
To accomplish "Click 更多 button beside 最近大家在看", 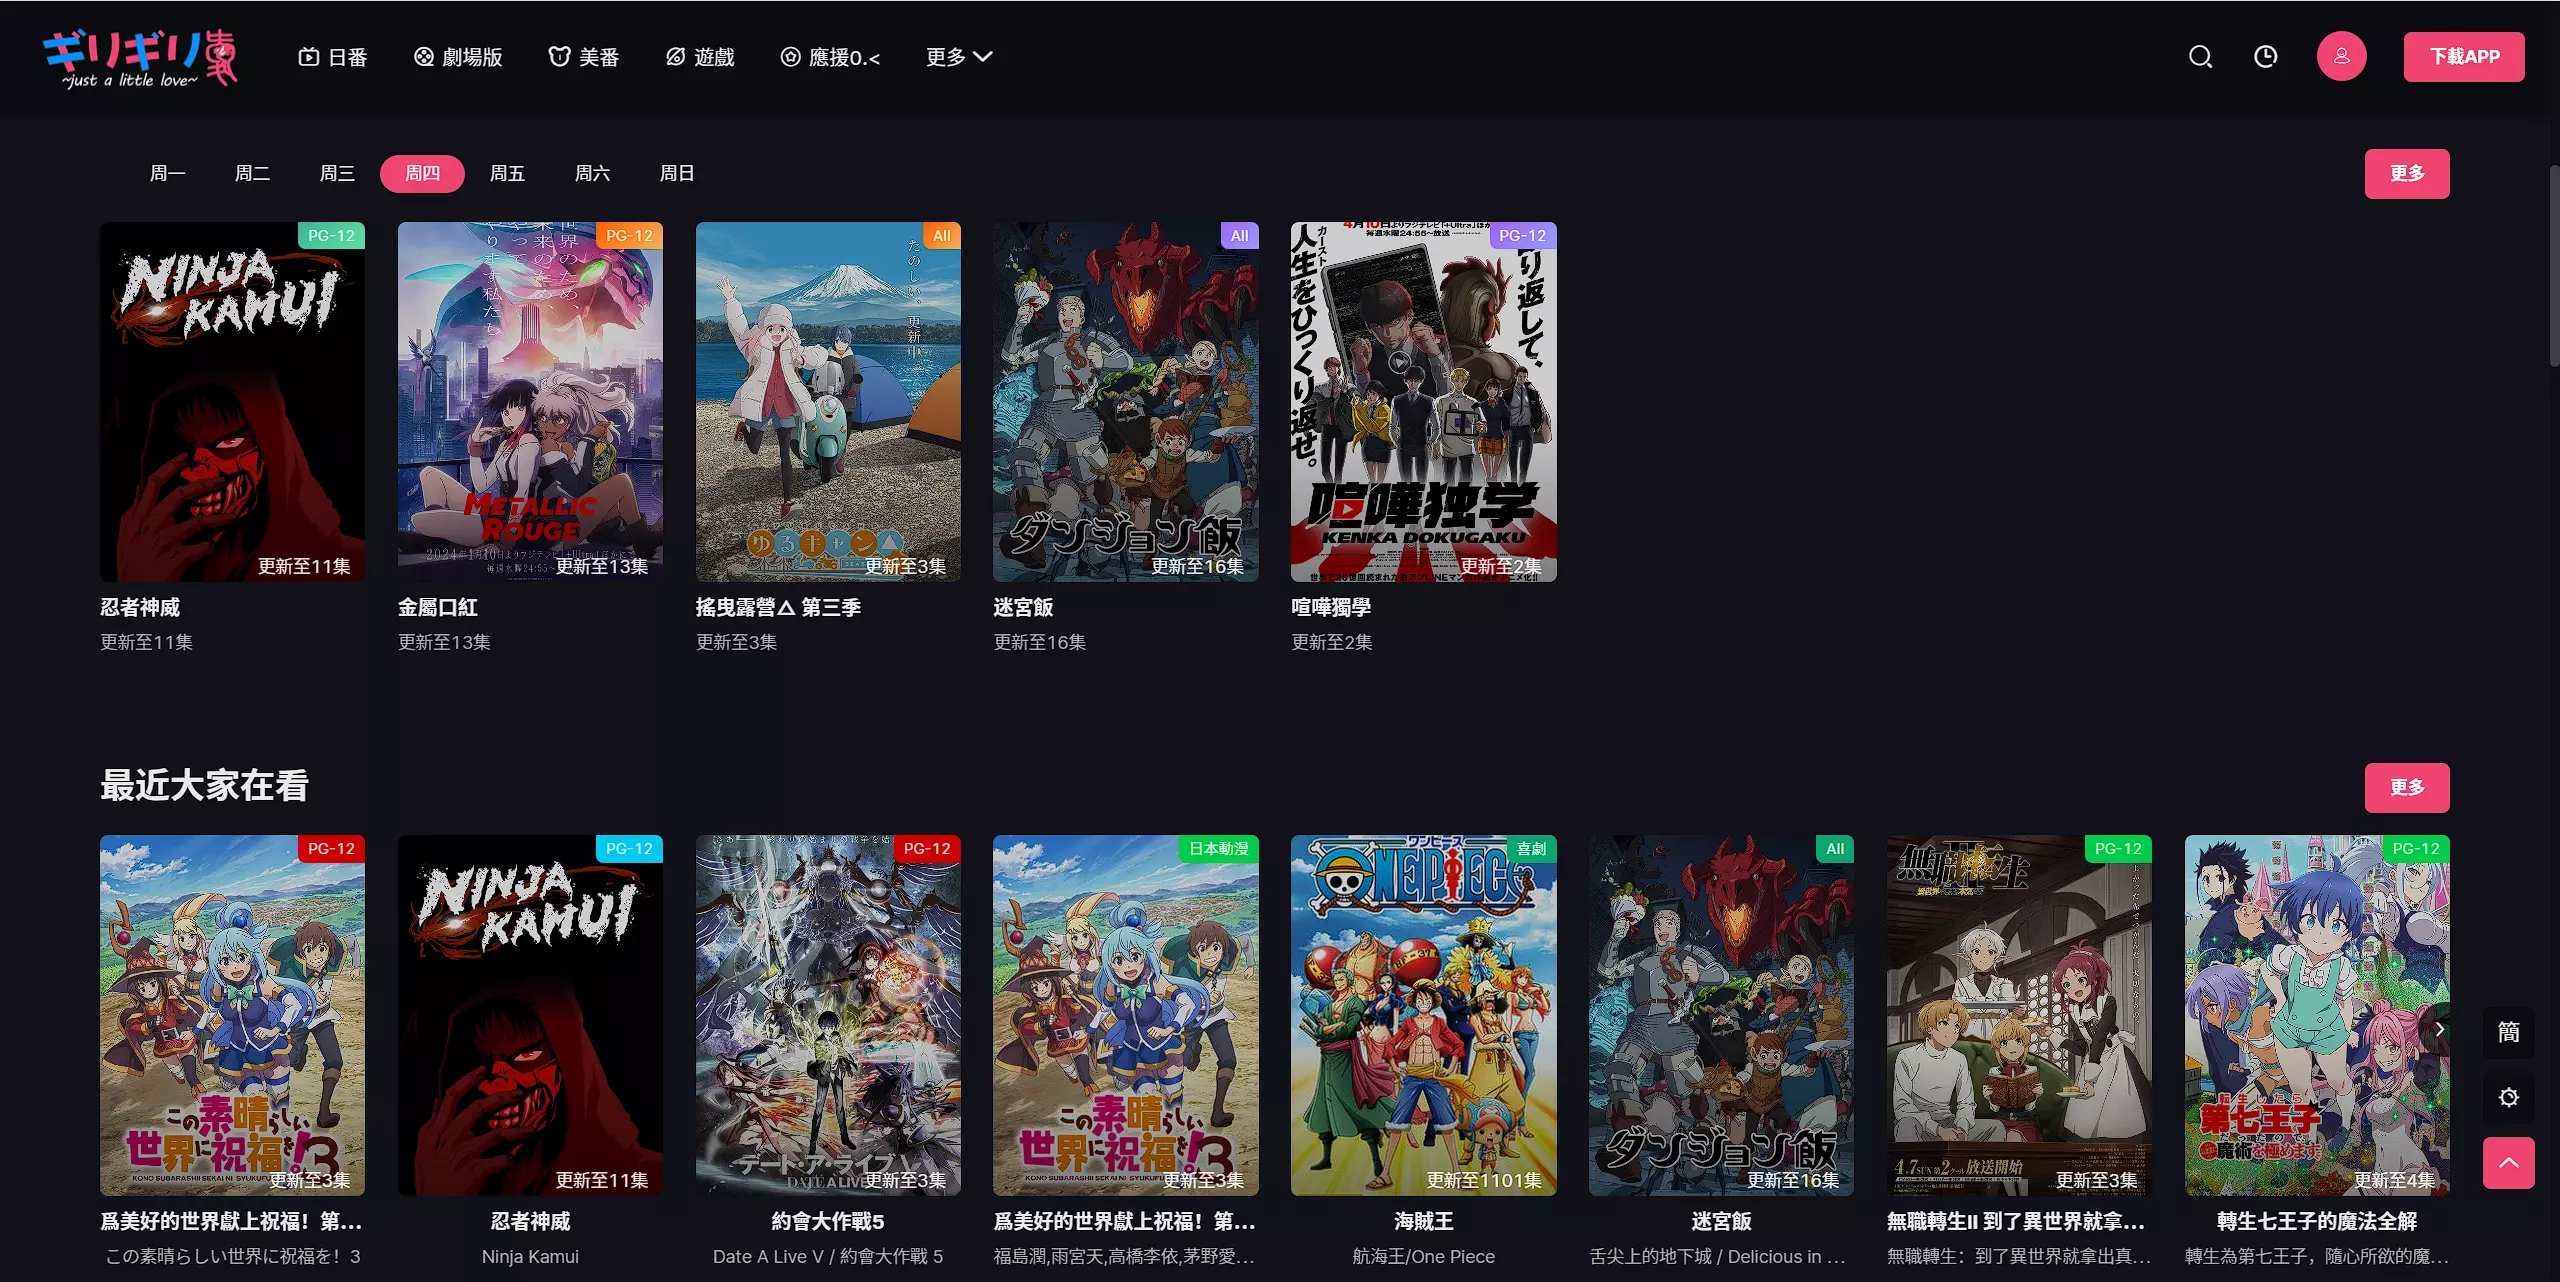I will click(x=2406, y=788).
